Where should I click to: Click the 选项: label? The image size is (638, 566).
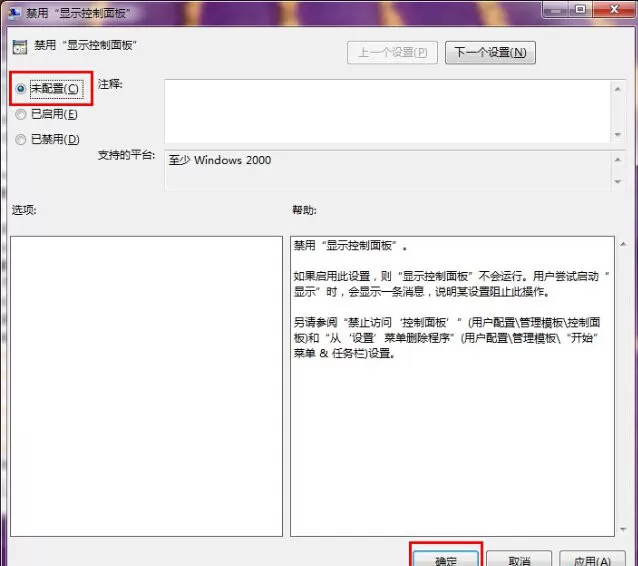24,210
